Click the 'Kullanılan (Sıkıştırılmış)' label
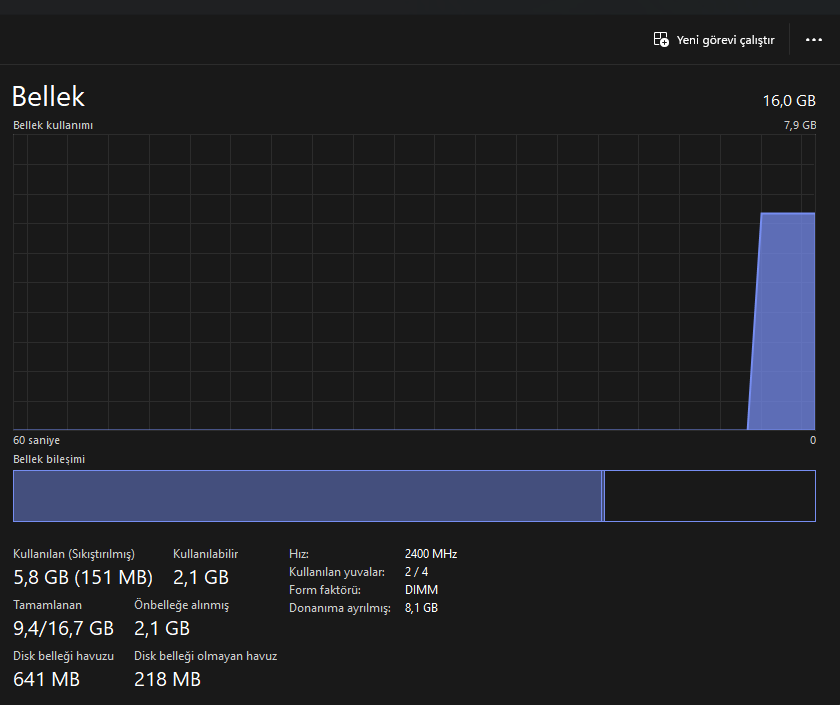840x705 pixels. pos(74,554)
